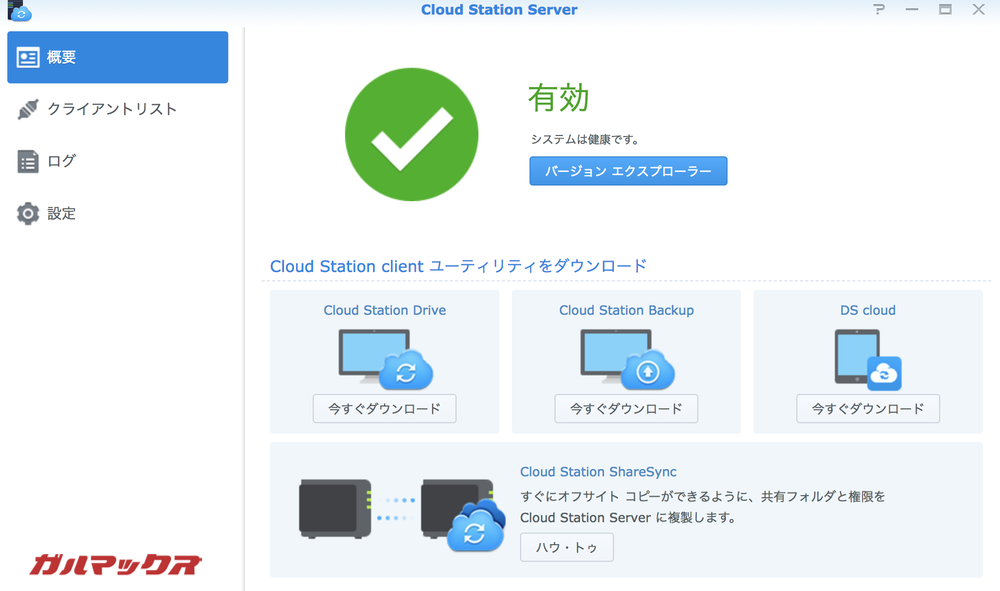Open the バージョン エクスプローラー
The width and height of the screenshot is (1000, 591).
coord(628,171)
